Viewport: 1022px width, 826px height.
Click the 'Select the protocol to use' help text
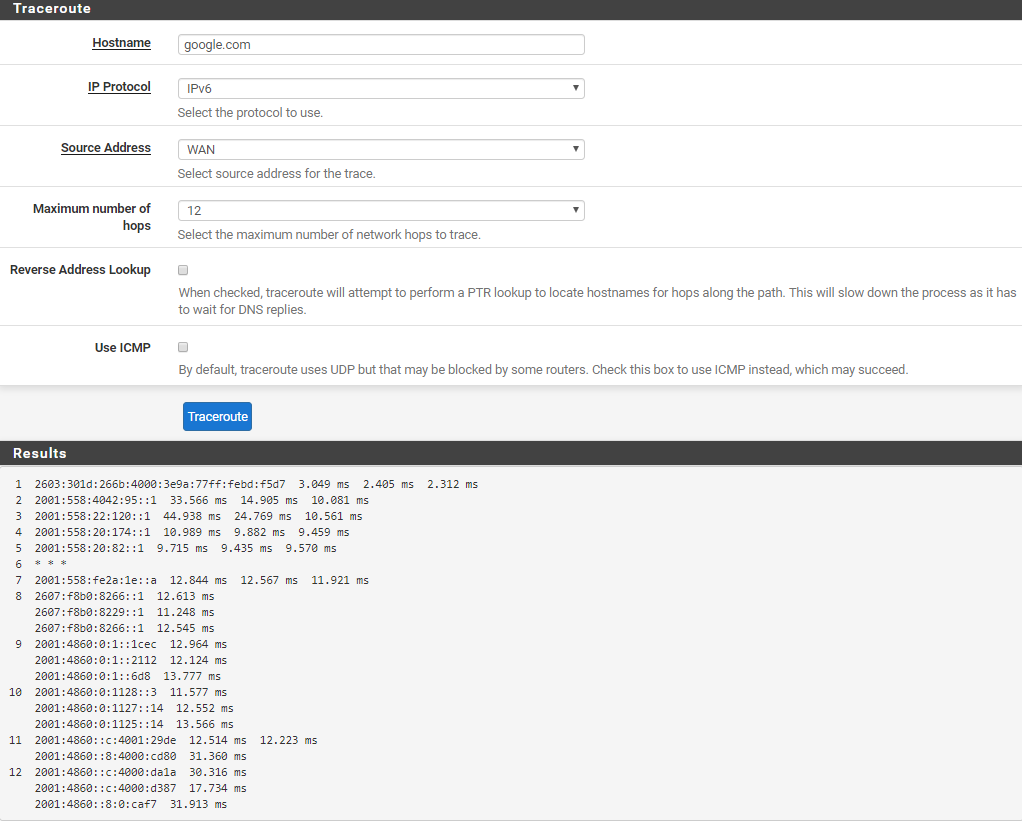pos(250,113)
